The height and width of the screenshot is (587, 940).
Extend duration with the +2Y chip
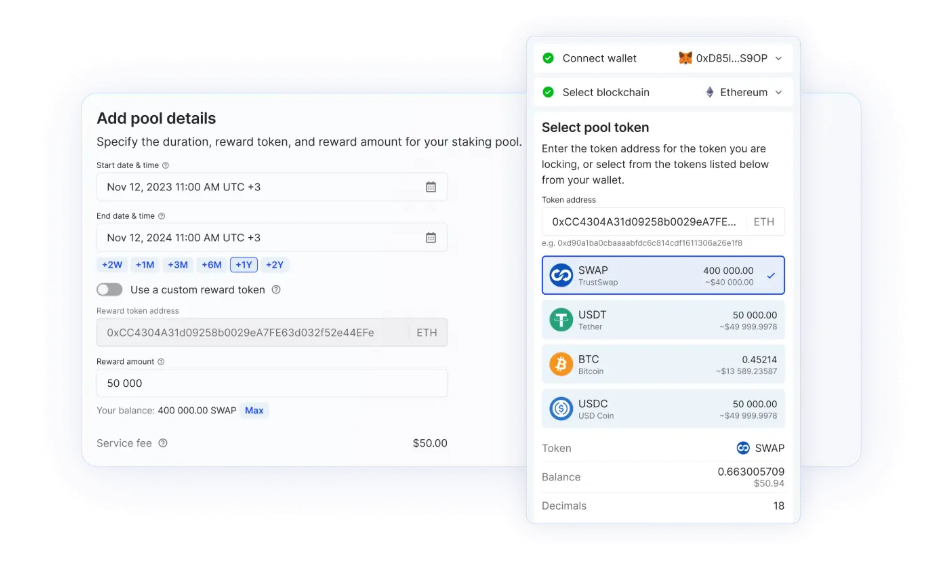coord(276,264)
